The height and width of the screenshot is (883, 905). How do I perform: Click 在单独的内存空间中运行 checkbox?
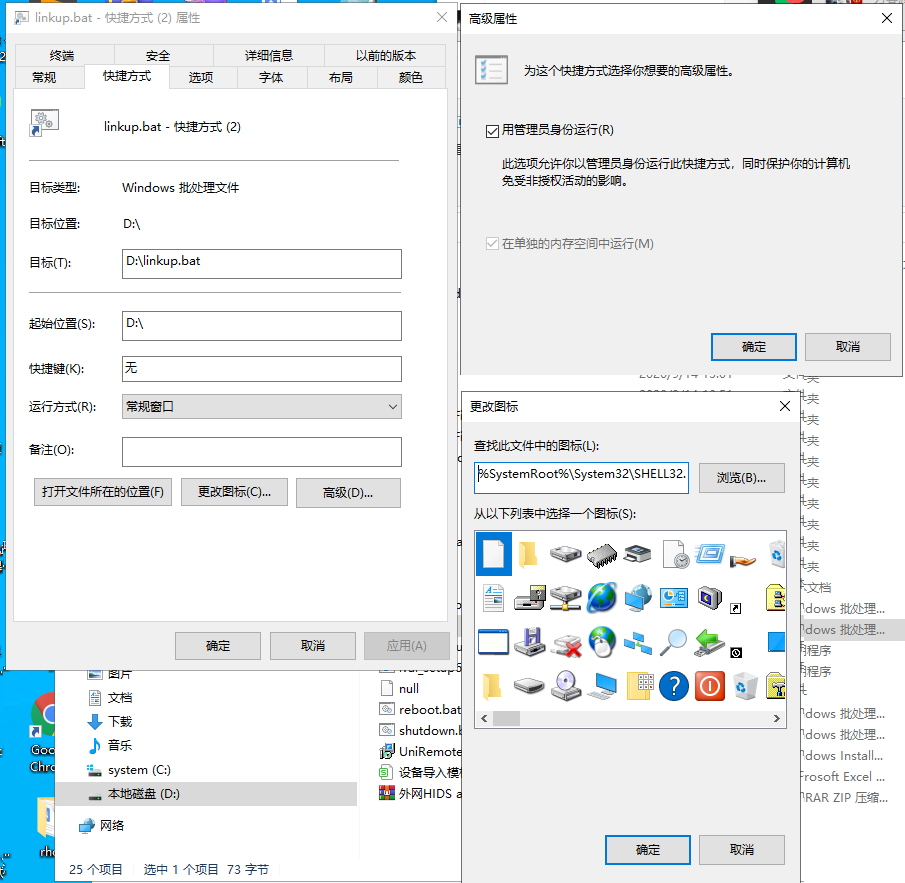click(x=492, y=244)
